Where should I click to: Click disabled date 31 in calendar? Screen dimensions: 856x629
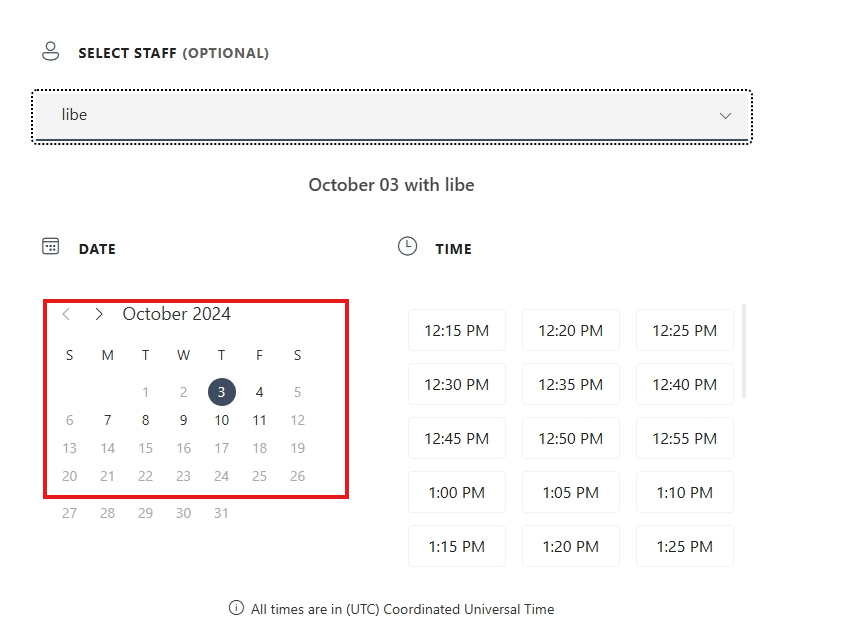tap(221, 513)
